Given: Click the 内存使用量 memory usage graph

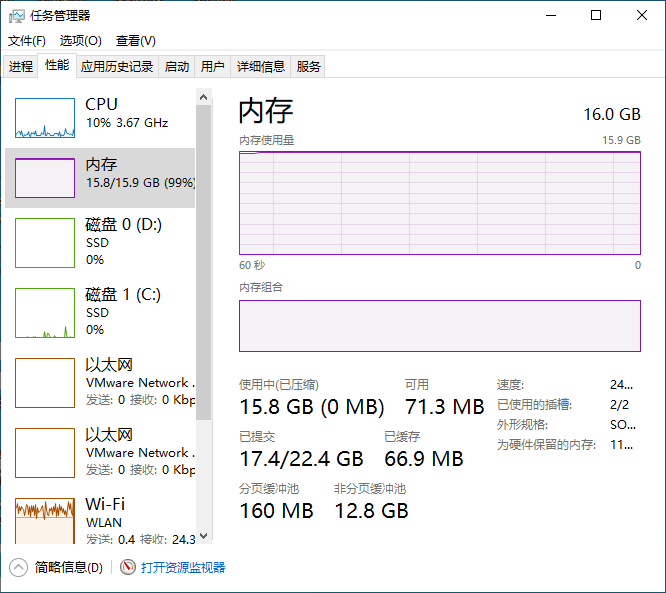Looking at the screenshot, I should pyautogui.click(x=439, y=203).
